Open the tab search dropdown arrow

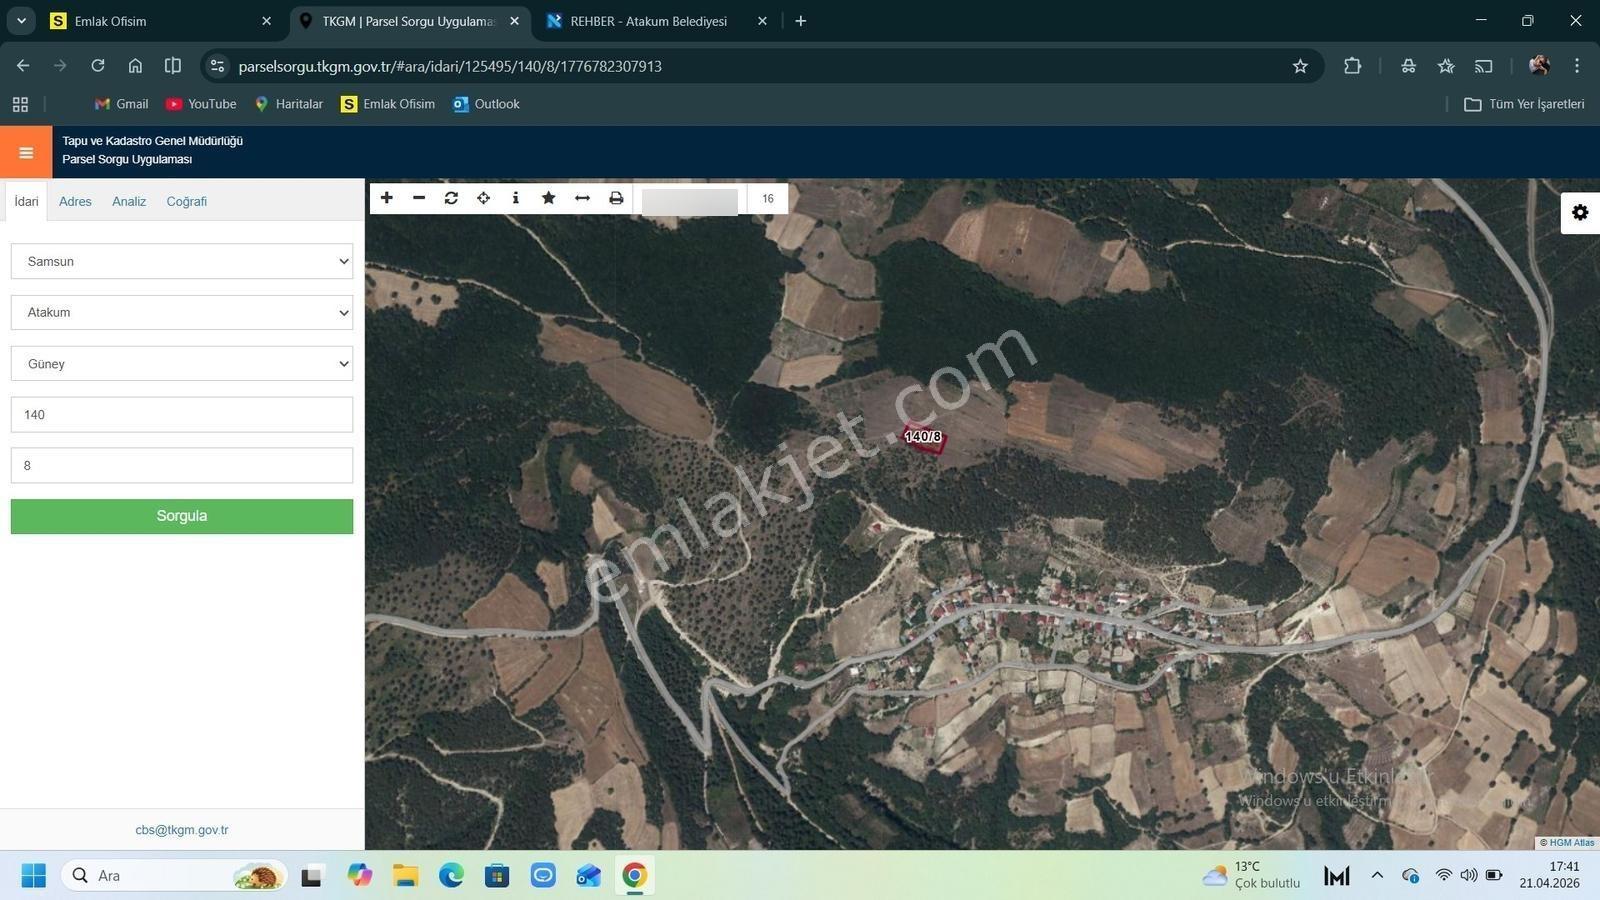coord(21,21)
